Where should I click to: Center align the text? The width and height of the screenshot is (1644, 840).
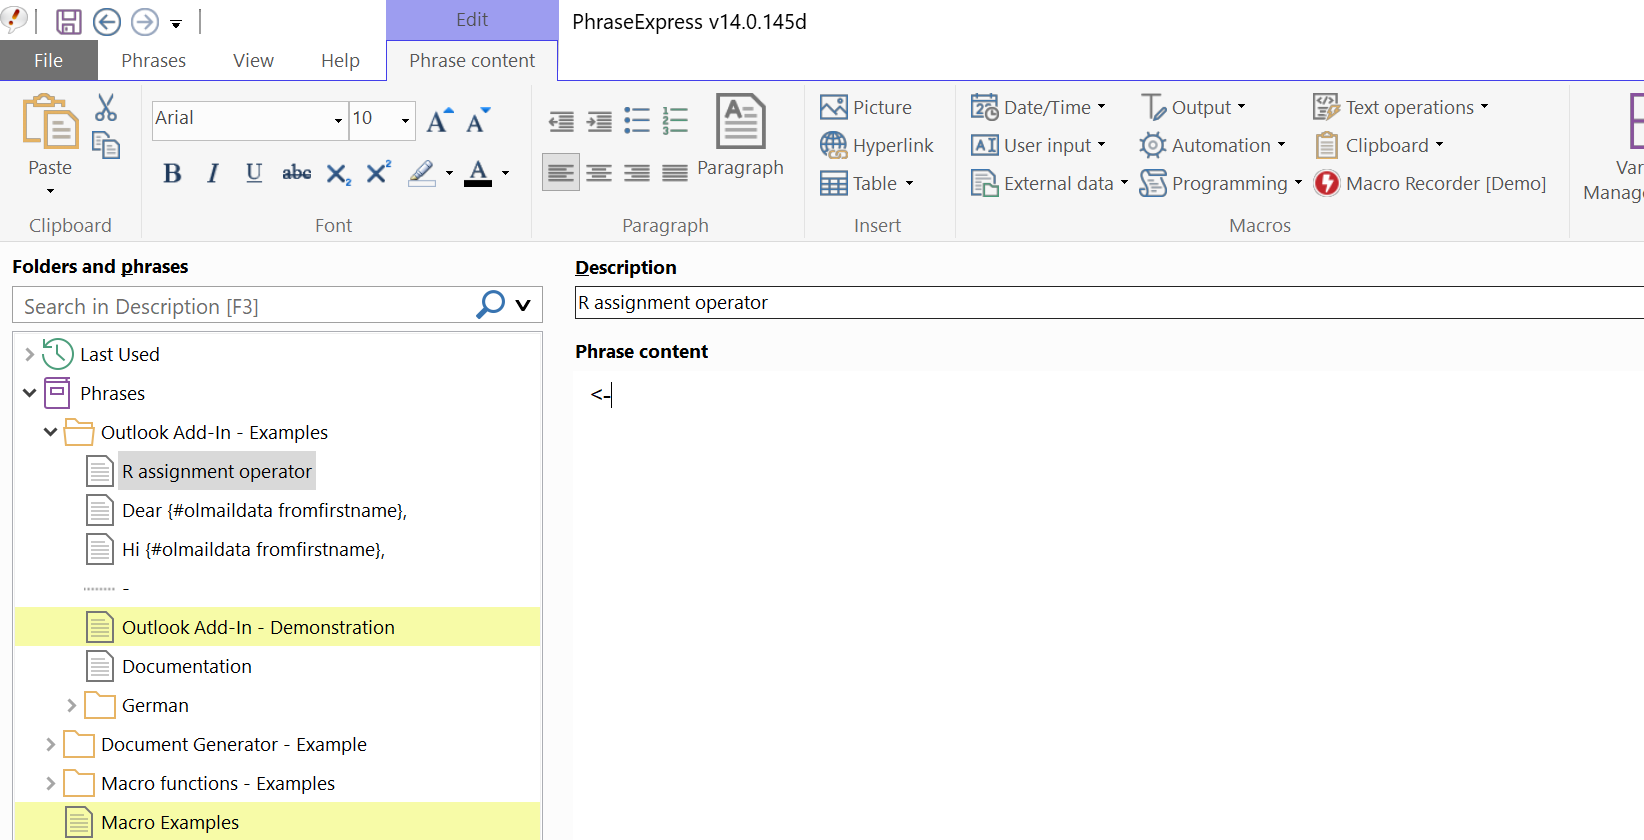click(599, 173)
